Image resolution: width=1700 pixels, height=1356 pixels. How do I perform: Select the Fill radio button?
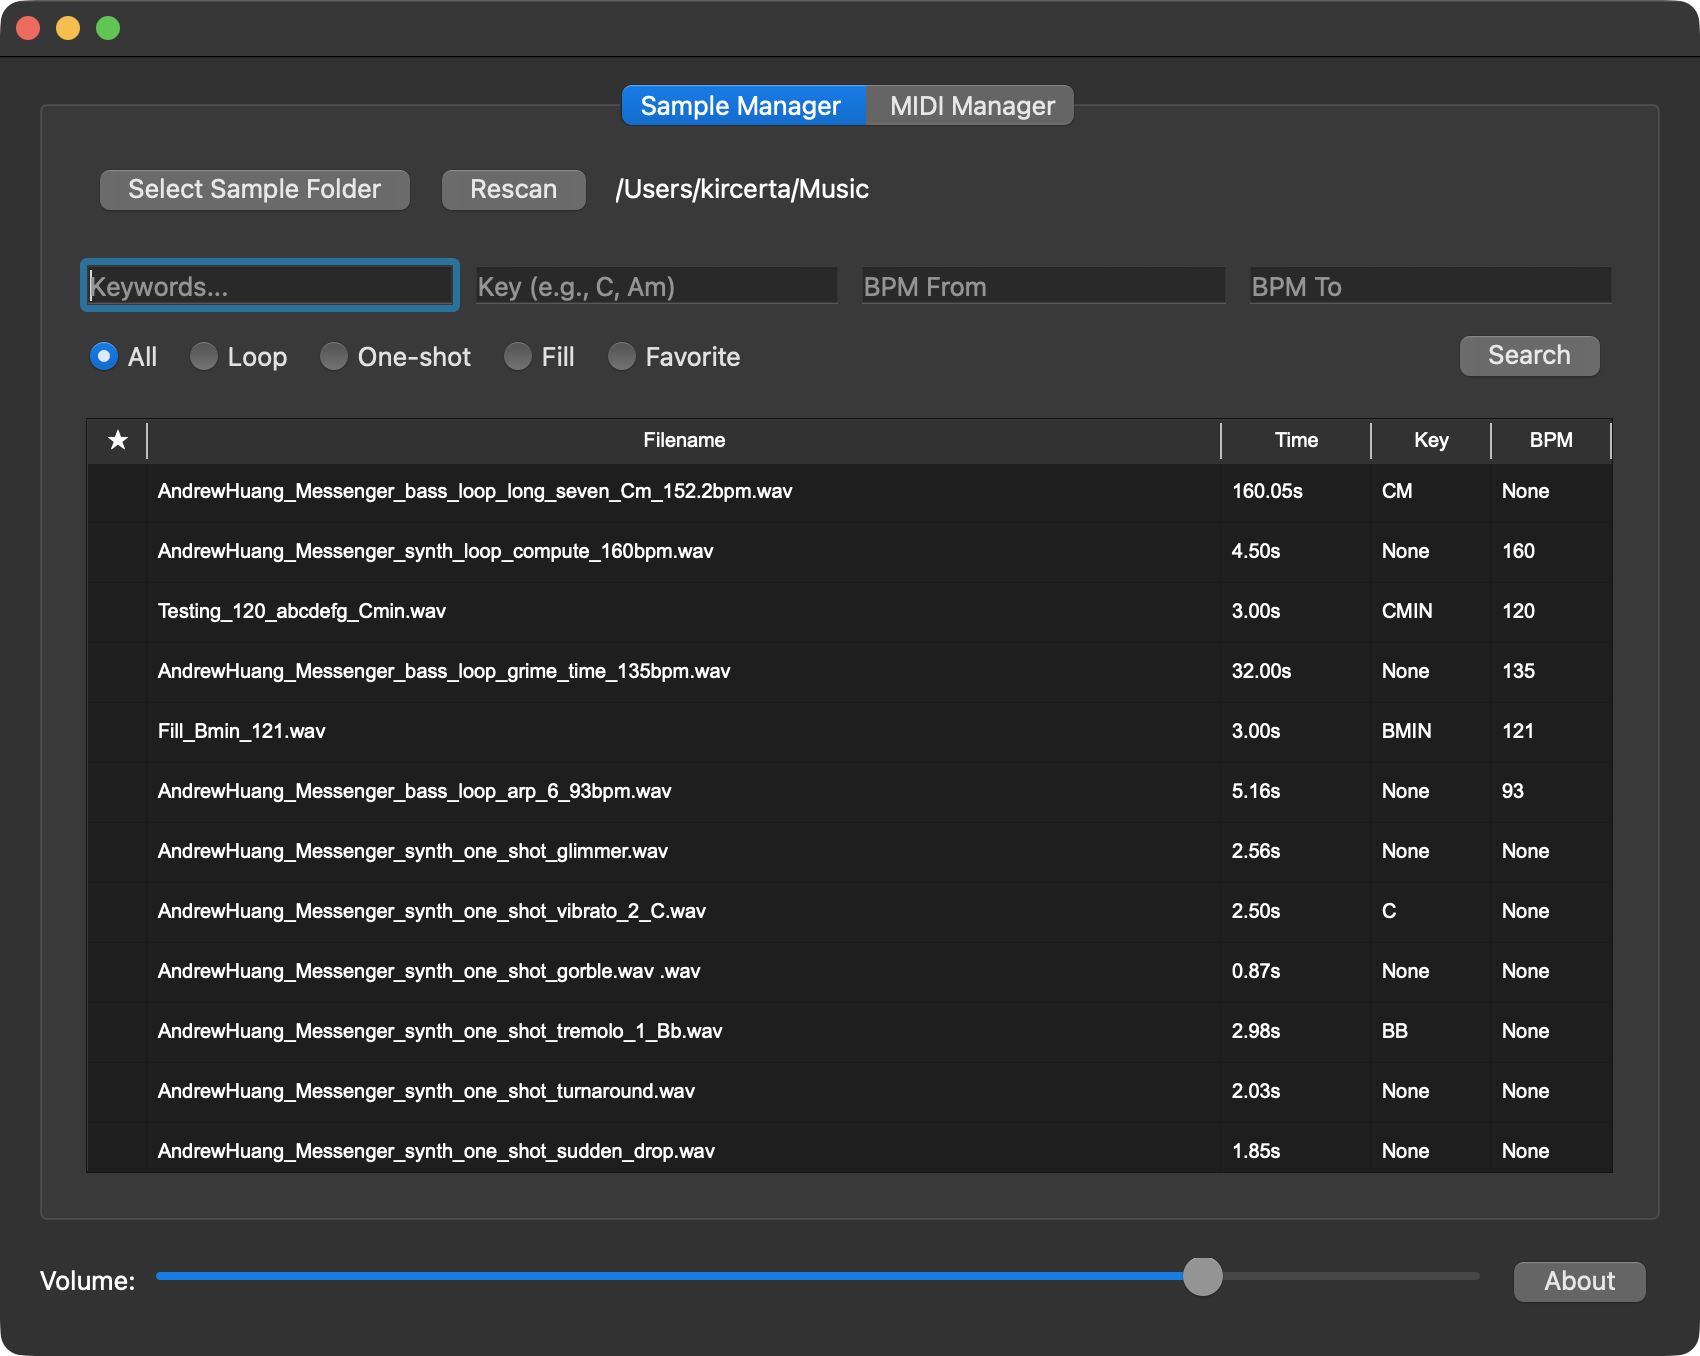(518, 357)
